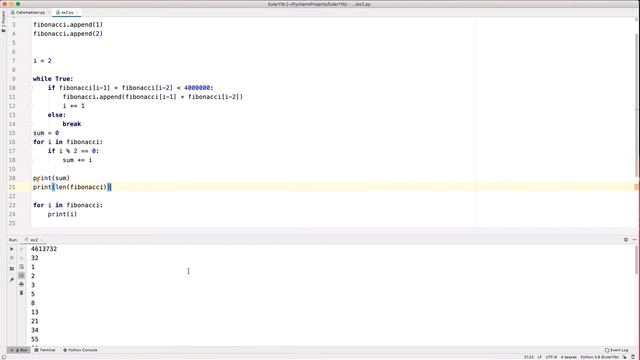Switch to the first editor tab
640x360 pixels.
pos(28,13)
